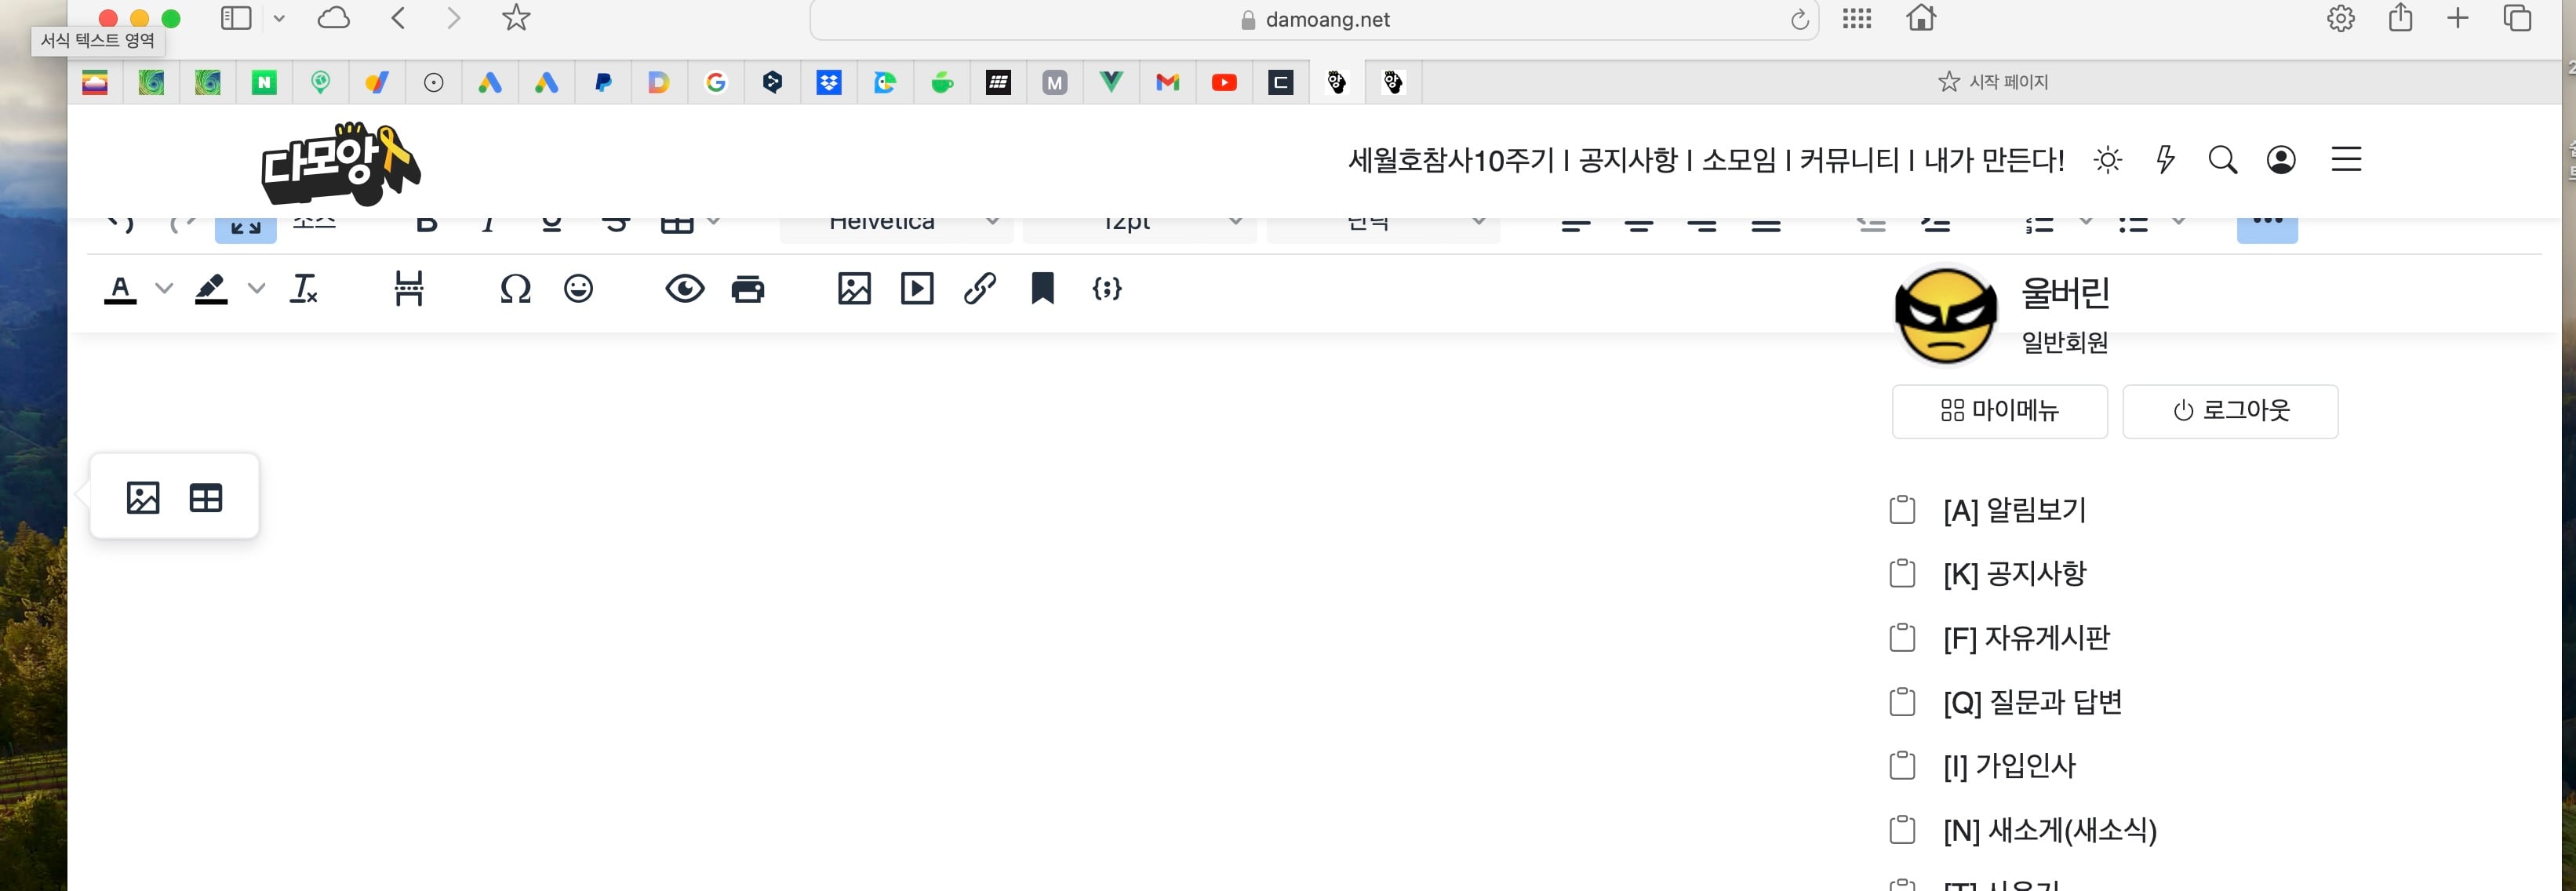Insert media video in editor toolbar

tap(917, 289)
